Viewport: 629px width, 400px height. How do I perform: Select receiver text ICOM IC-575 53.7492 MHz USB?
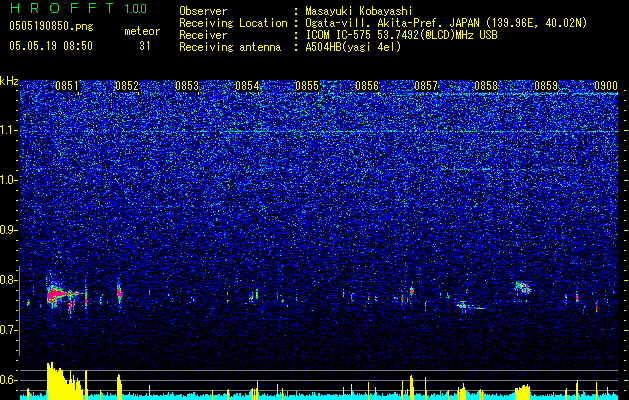point(401,35)
